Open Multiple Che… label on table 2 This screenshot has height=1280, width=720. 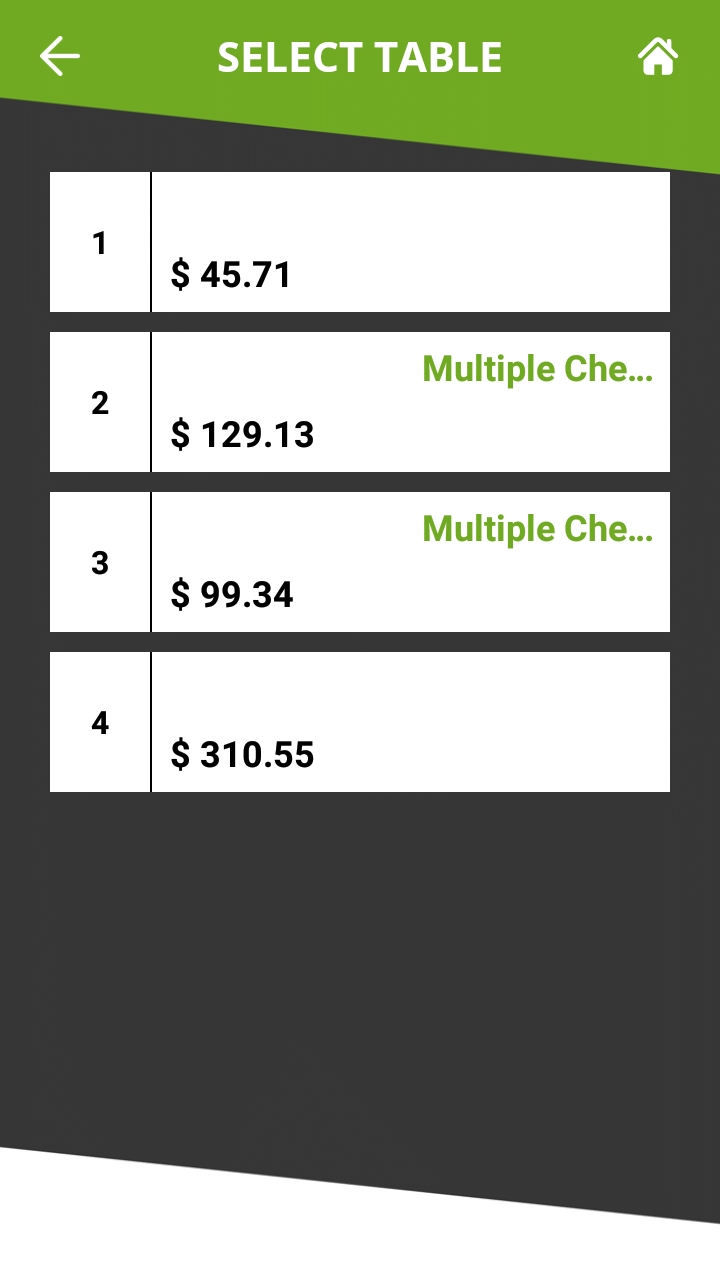[537, 369]
